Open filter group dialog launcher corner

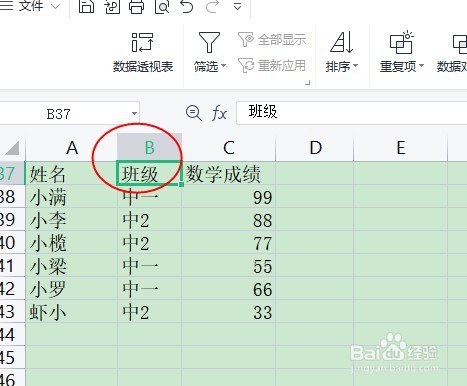point(307,82)
